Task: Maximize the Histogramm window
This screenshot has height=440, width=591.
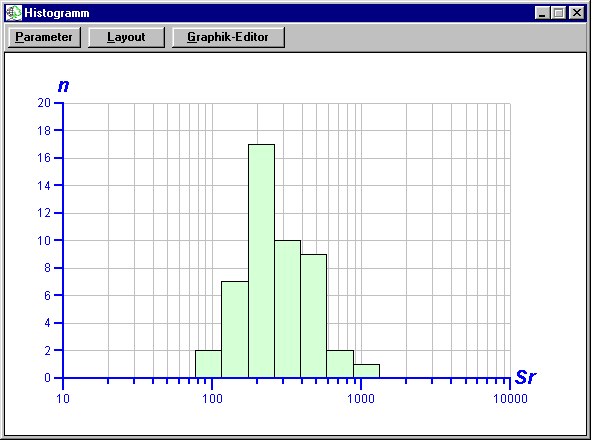Action: (559, 13)
